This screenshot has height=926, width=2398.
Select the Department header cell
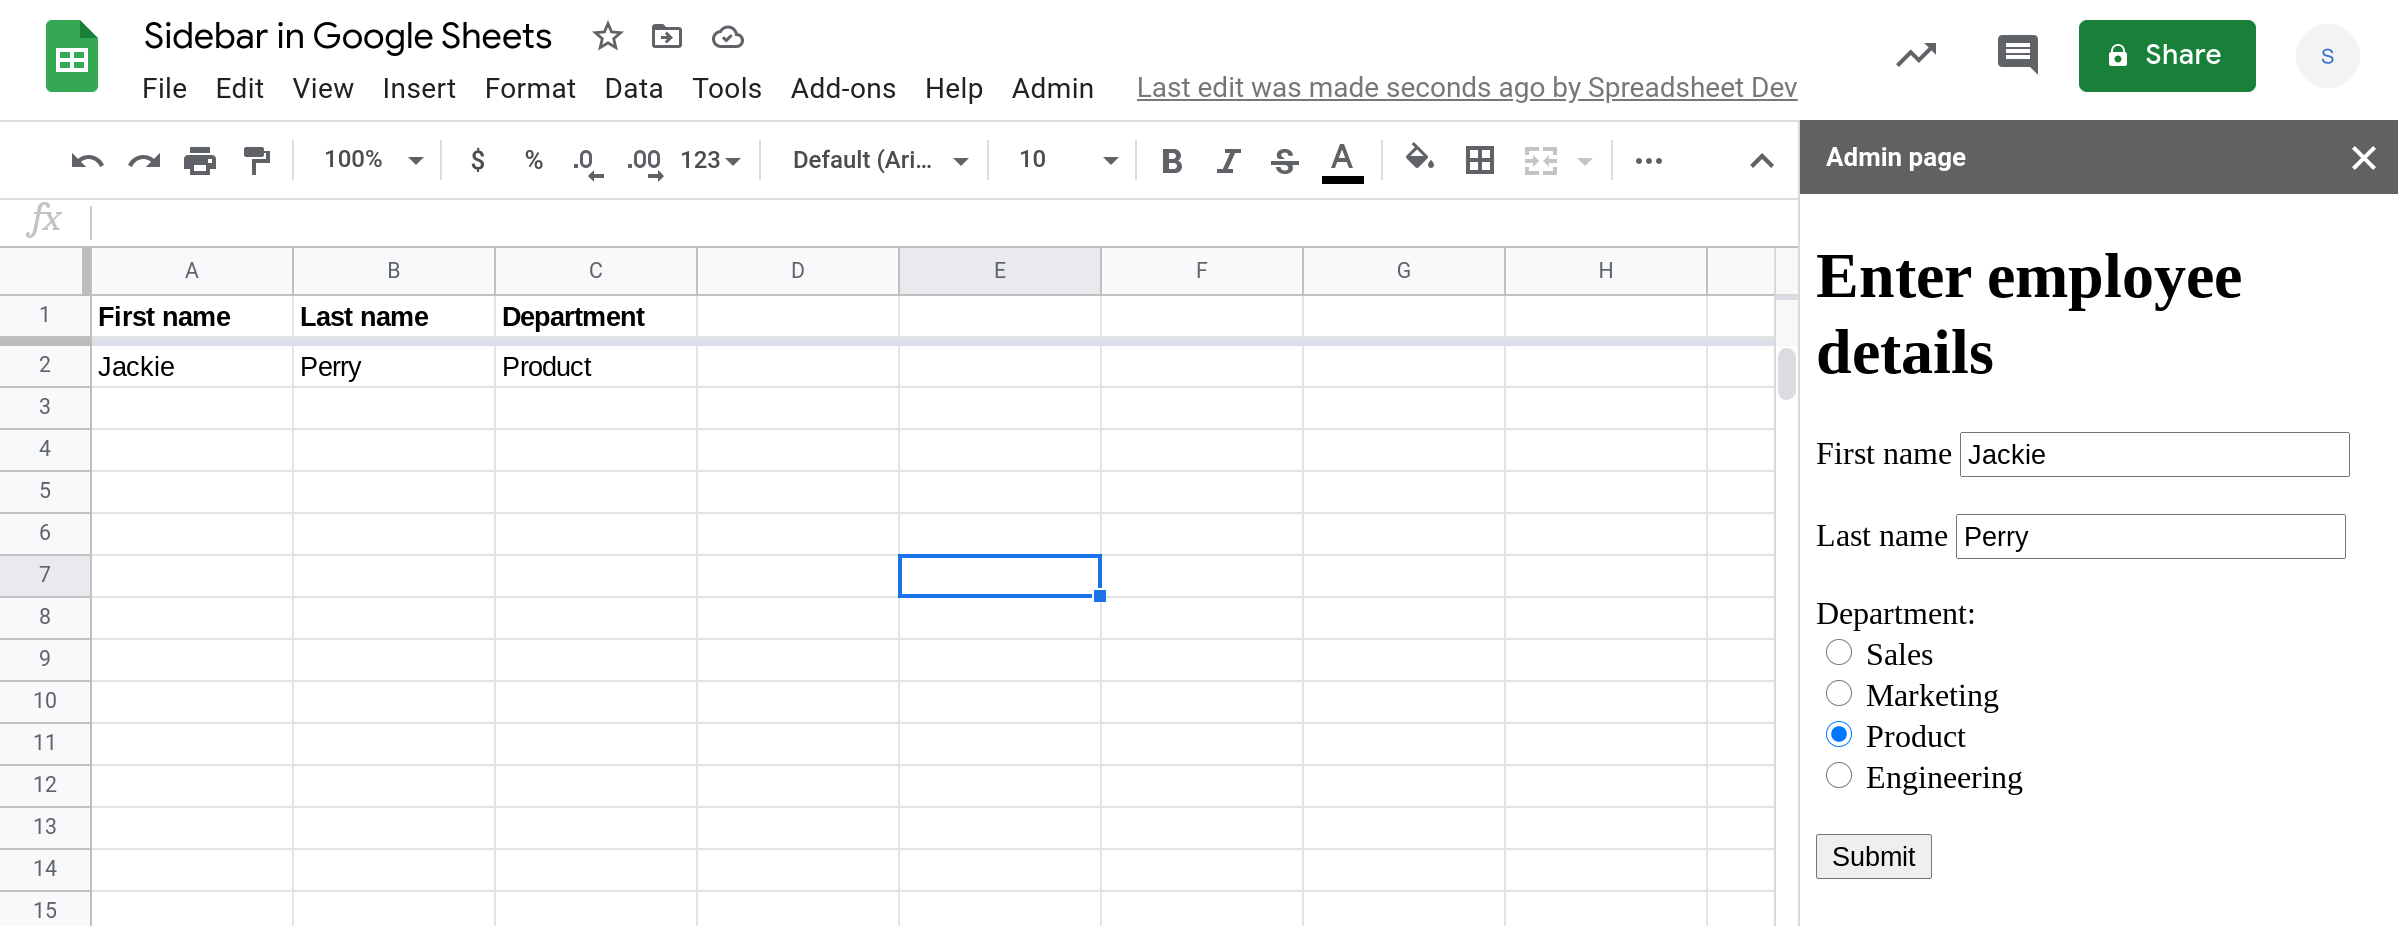point(596,316)
